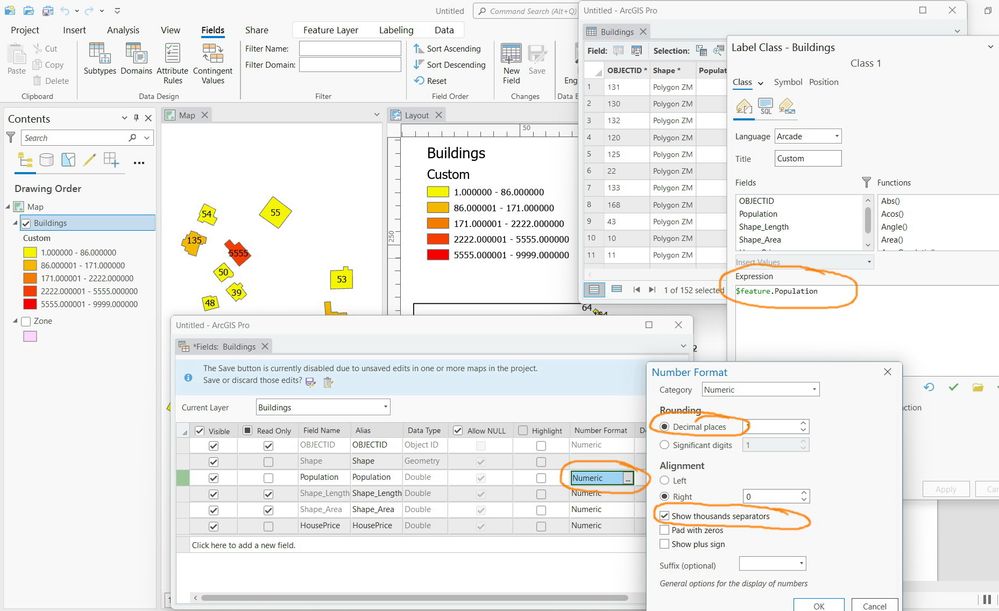Click the SQL query icon in Label Class
Screen dimensions: 999x611
coord(765,106)
